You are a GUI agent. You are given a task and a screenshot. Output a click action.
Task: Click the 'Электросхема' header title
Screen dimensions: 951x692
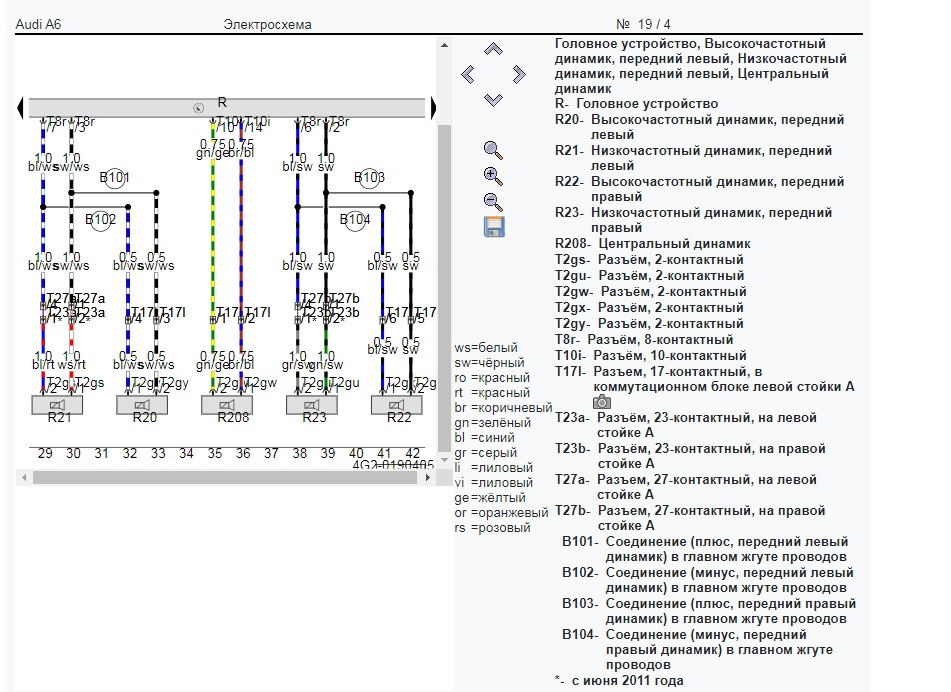tap(267, 24)
